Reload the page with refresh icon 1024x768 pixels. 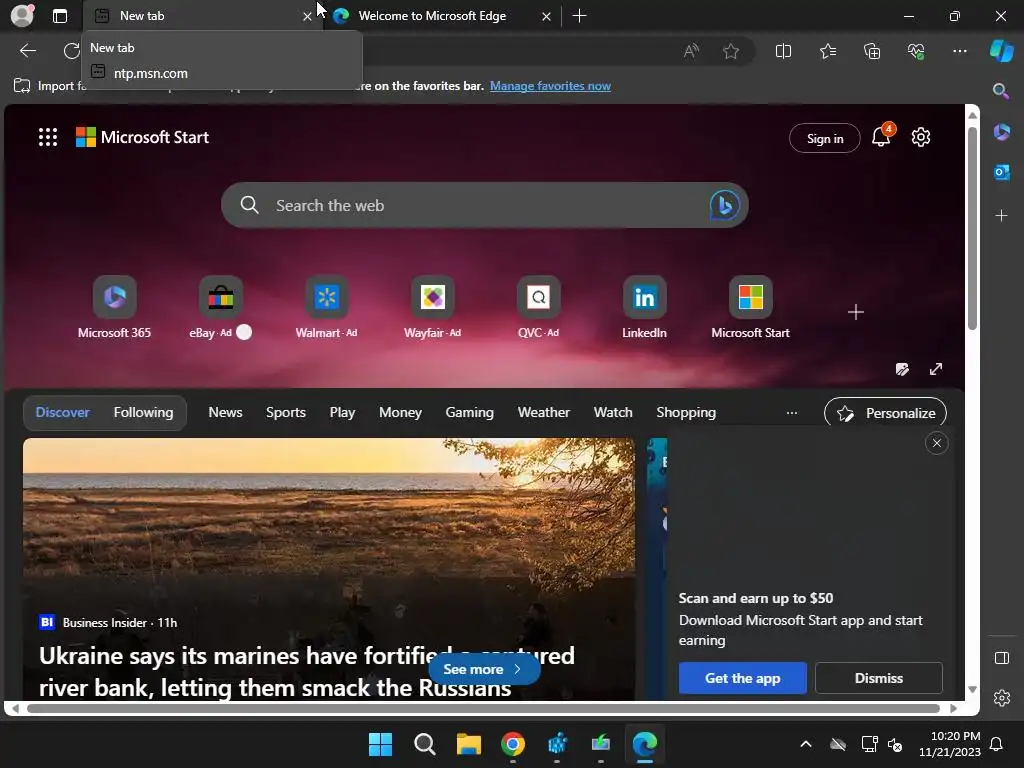pyautogui.click(x=71, y=51)
